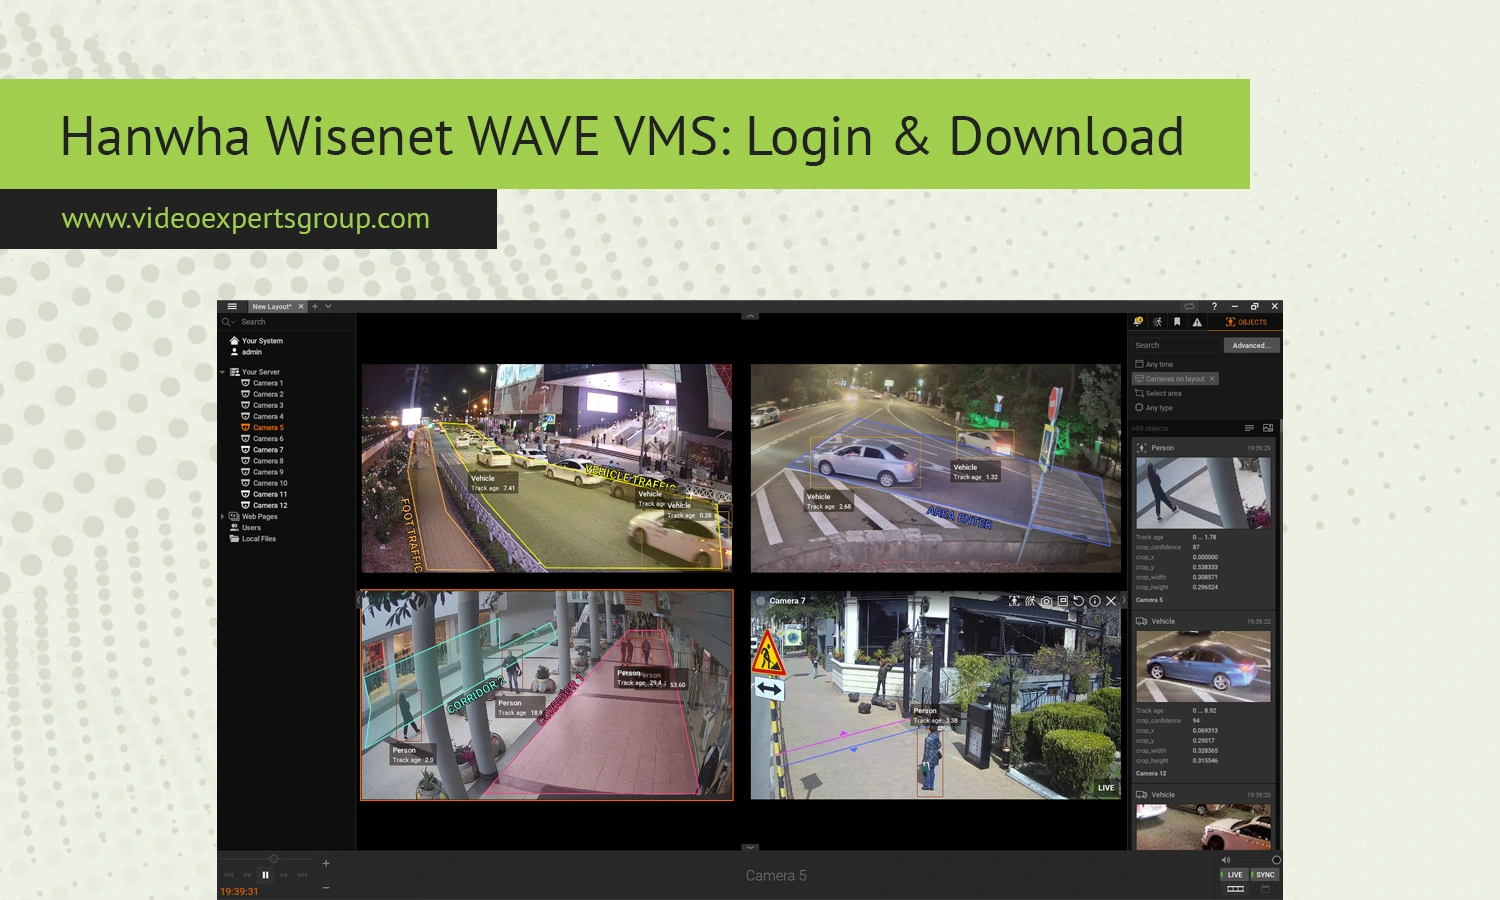
Task: Toggle motion search on Camera 7
Action: [1030, 601]
